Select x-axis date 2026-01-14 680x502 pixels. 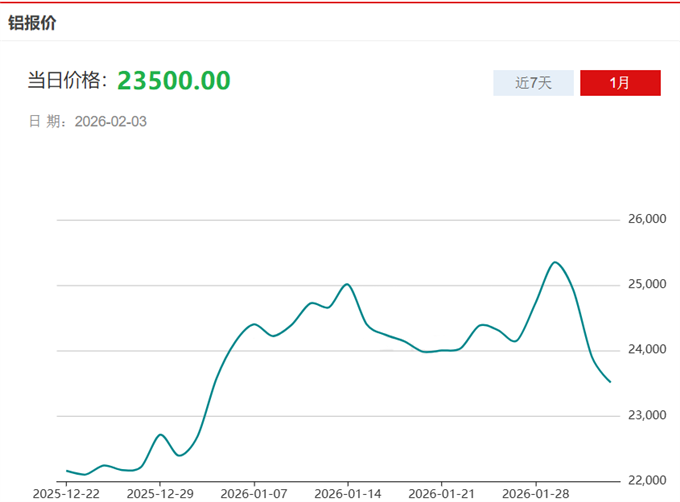[348, 493]
